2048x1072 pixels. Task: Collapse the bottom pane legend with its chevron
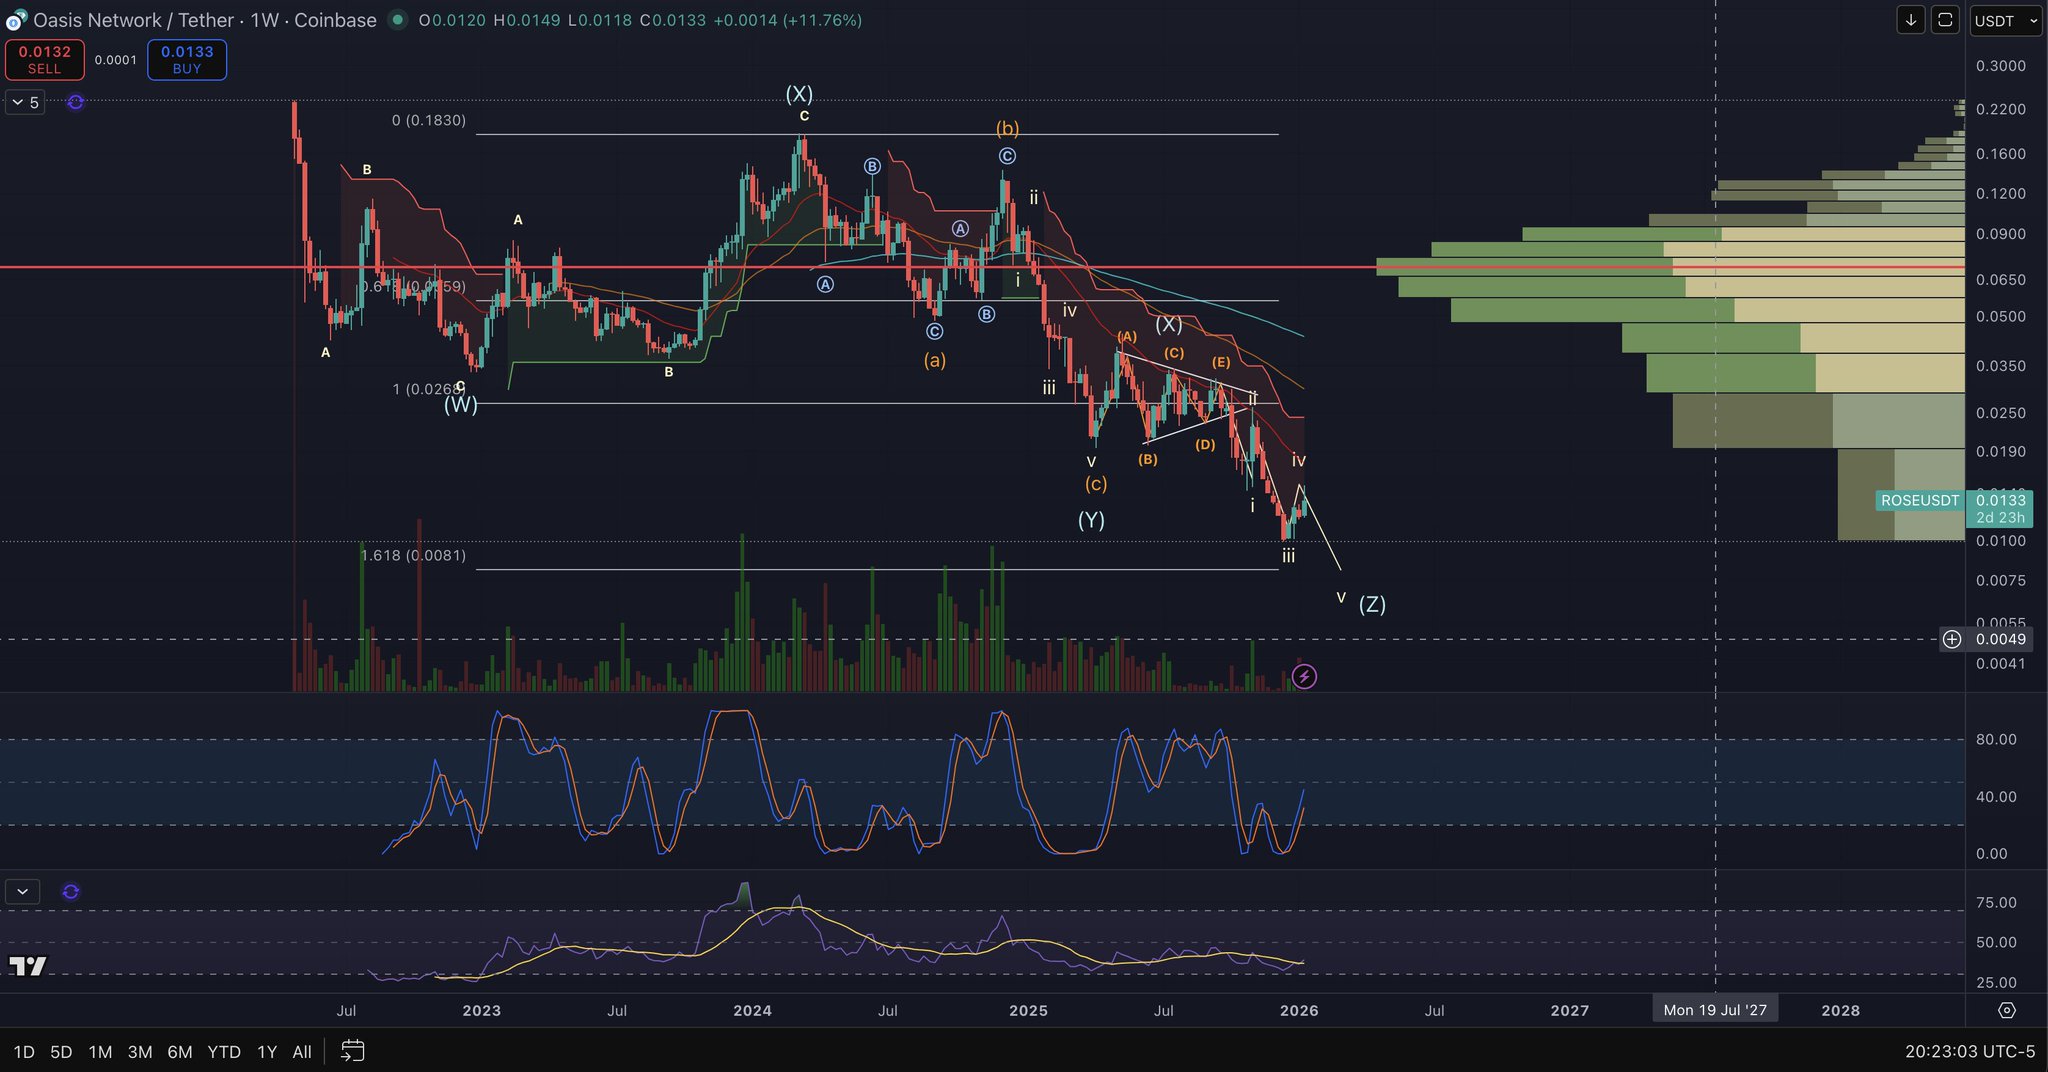22,891
